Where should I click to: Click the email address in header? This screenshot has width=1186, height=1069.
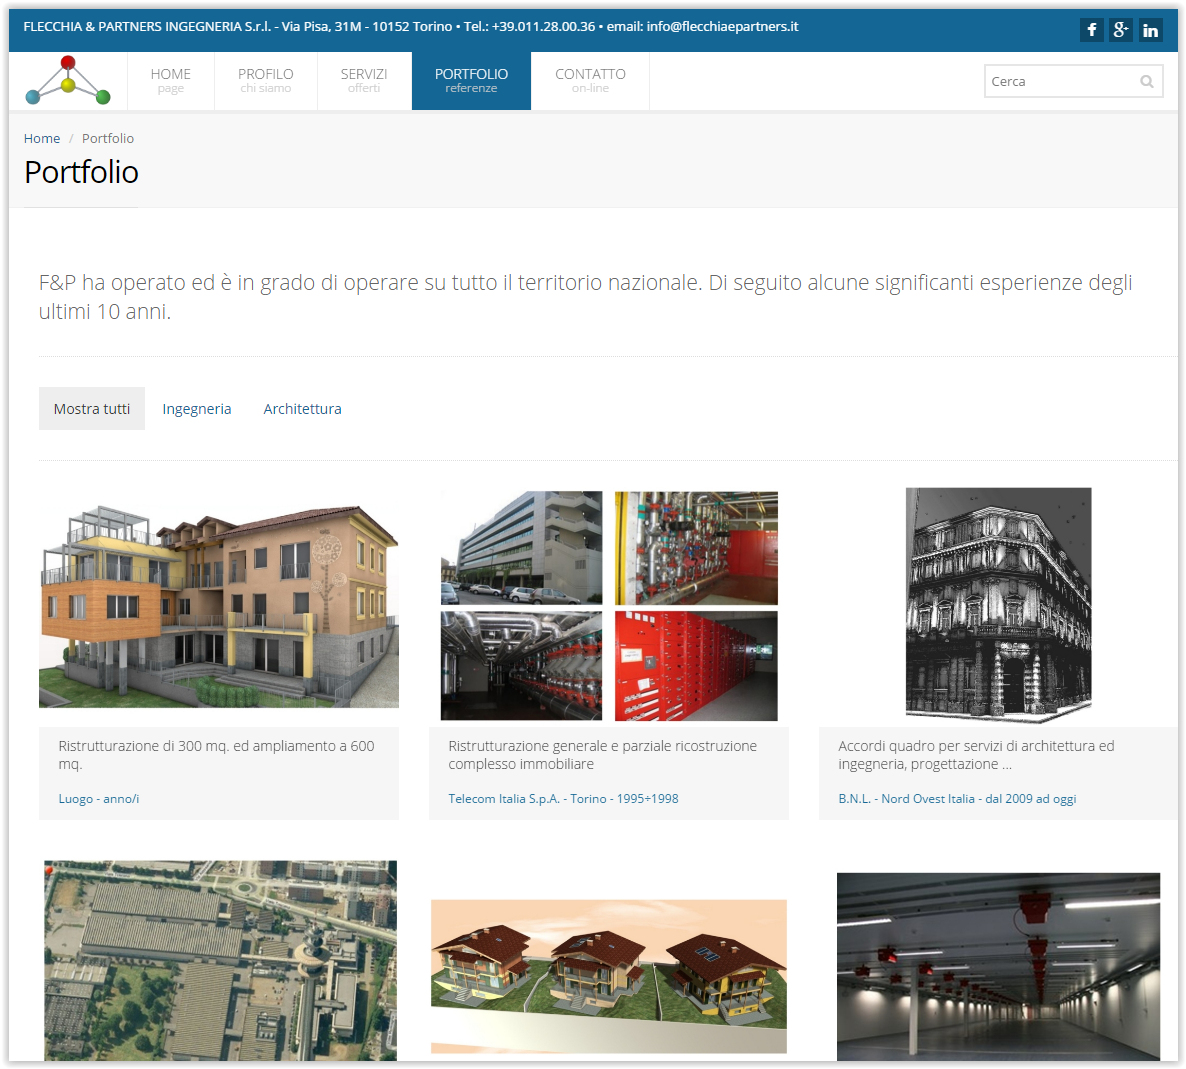722,26
